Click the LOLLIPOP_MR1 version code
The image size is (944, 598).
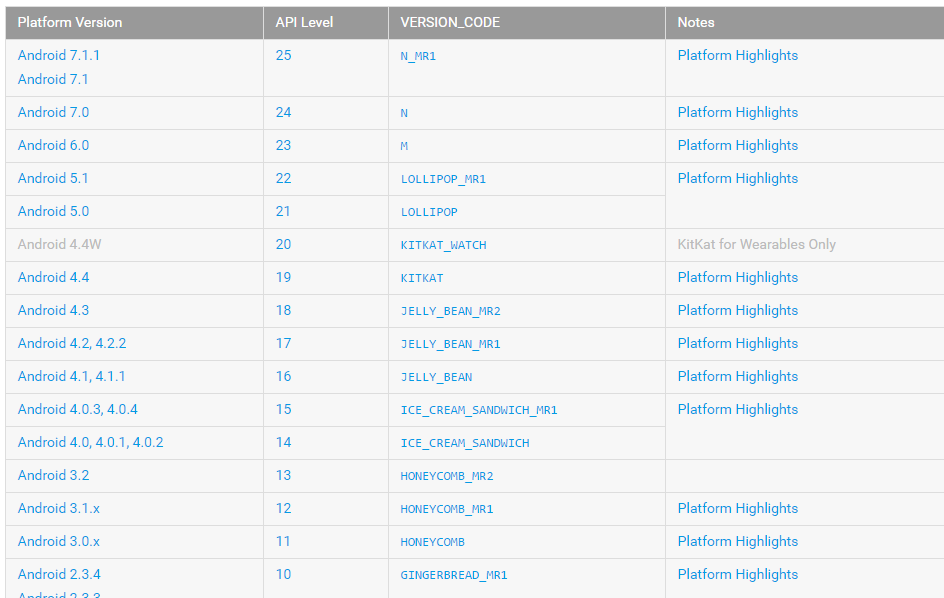(443, 179)
